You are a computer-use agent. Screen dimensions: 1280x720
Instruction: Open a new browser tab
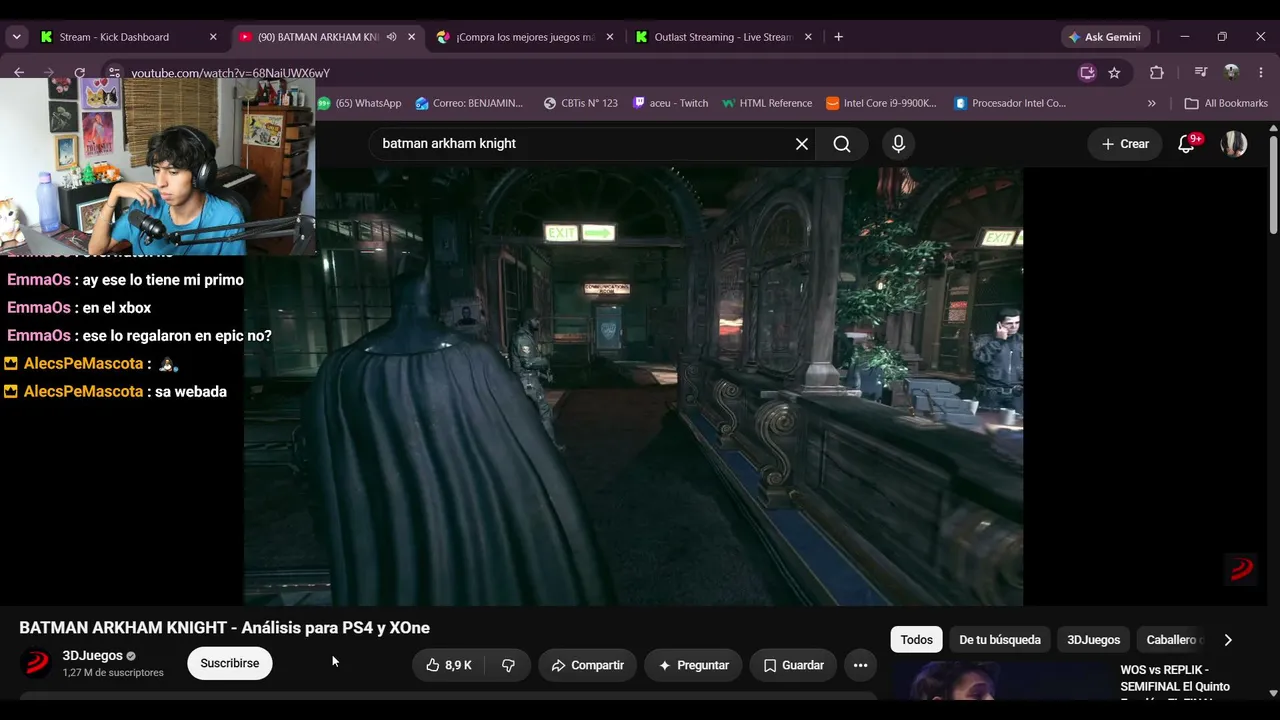tap(838, 37)
